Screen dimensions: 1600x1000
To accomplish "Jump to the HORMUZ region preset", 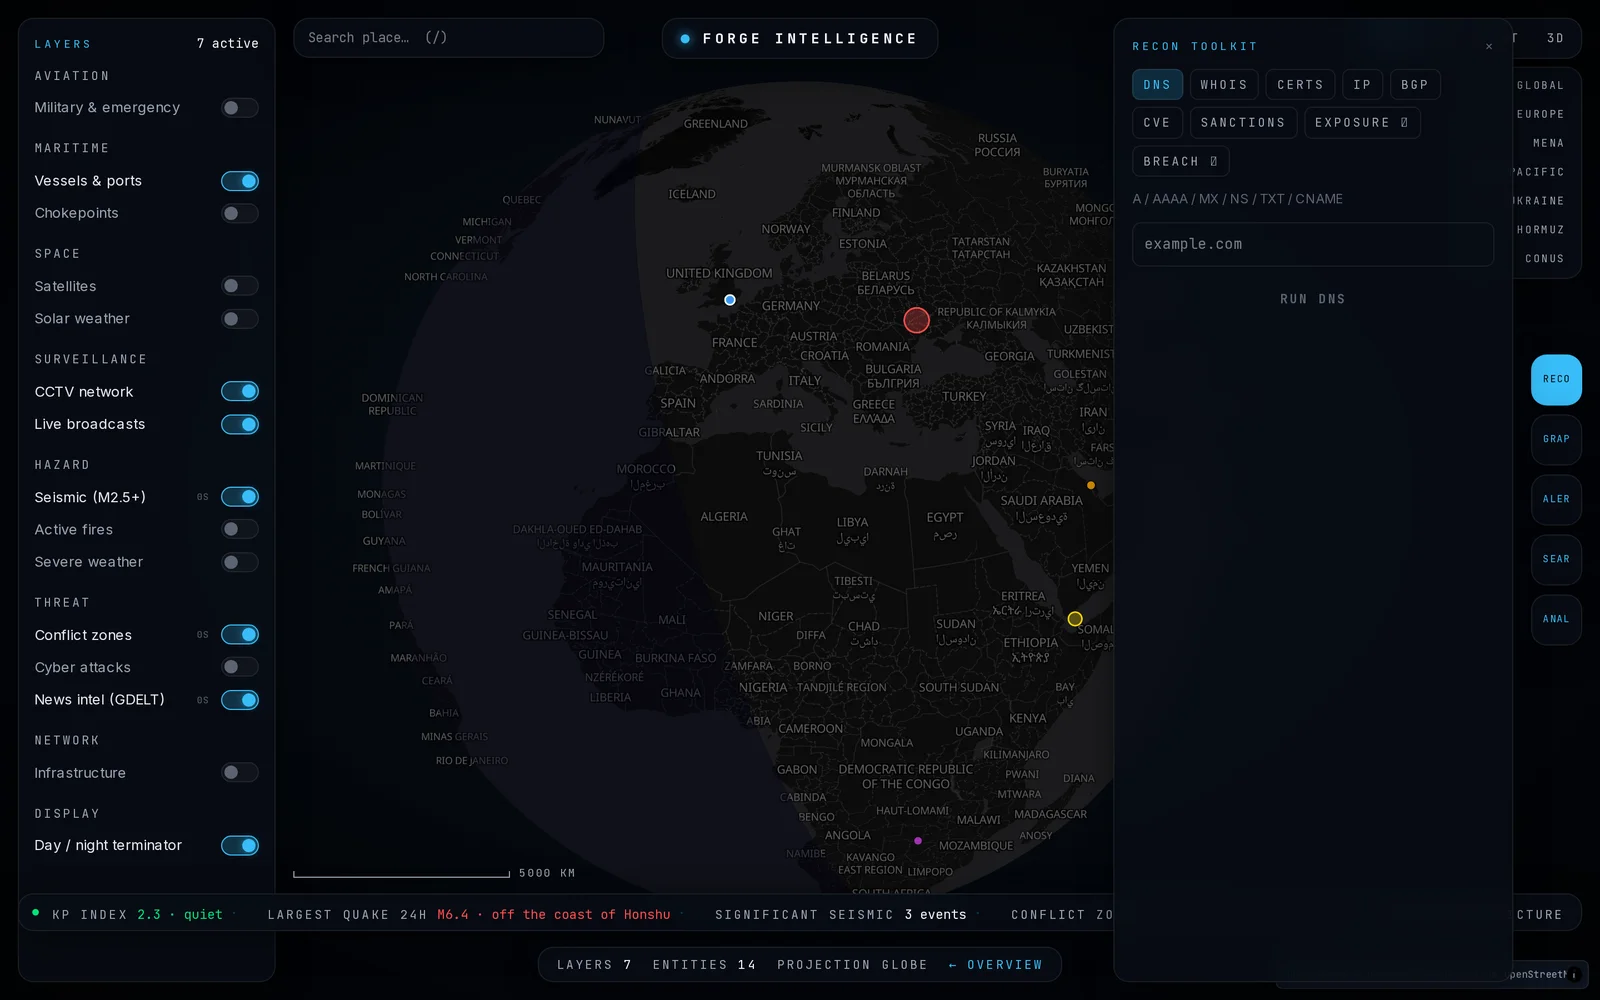I will tap(1540, 230).
